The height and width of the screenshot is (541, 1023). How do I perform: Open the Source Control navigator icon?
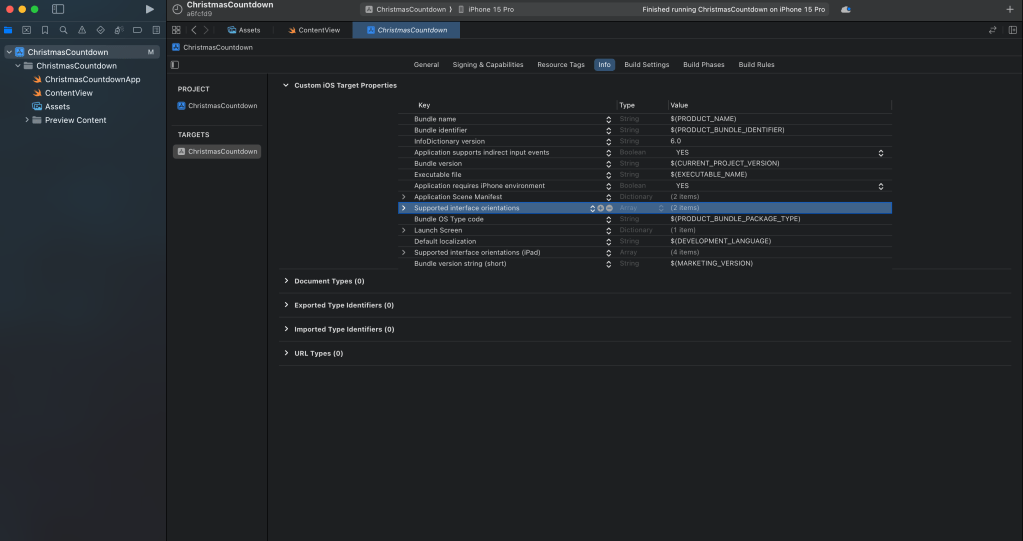27,30
